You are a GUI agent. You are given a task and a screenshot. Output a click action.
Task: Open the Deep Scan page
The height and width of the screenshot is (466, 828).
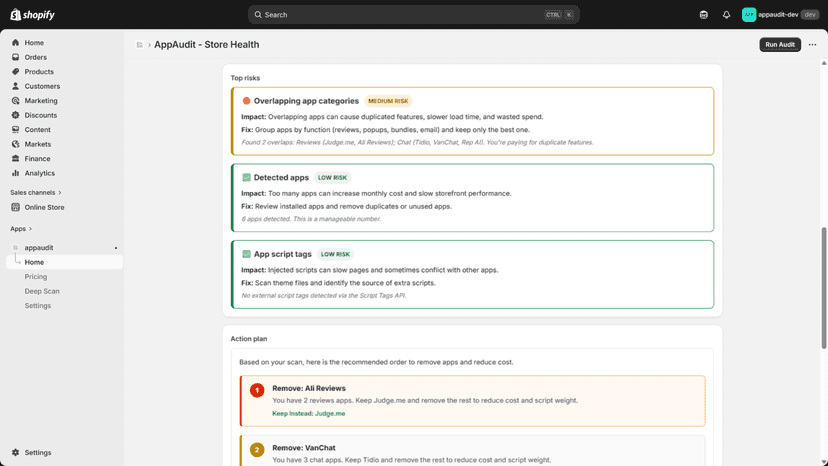42,291
